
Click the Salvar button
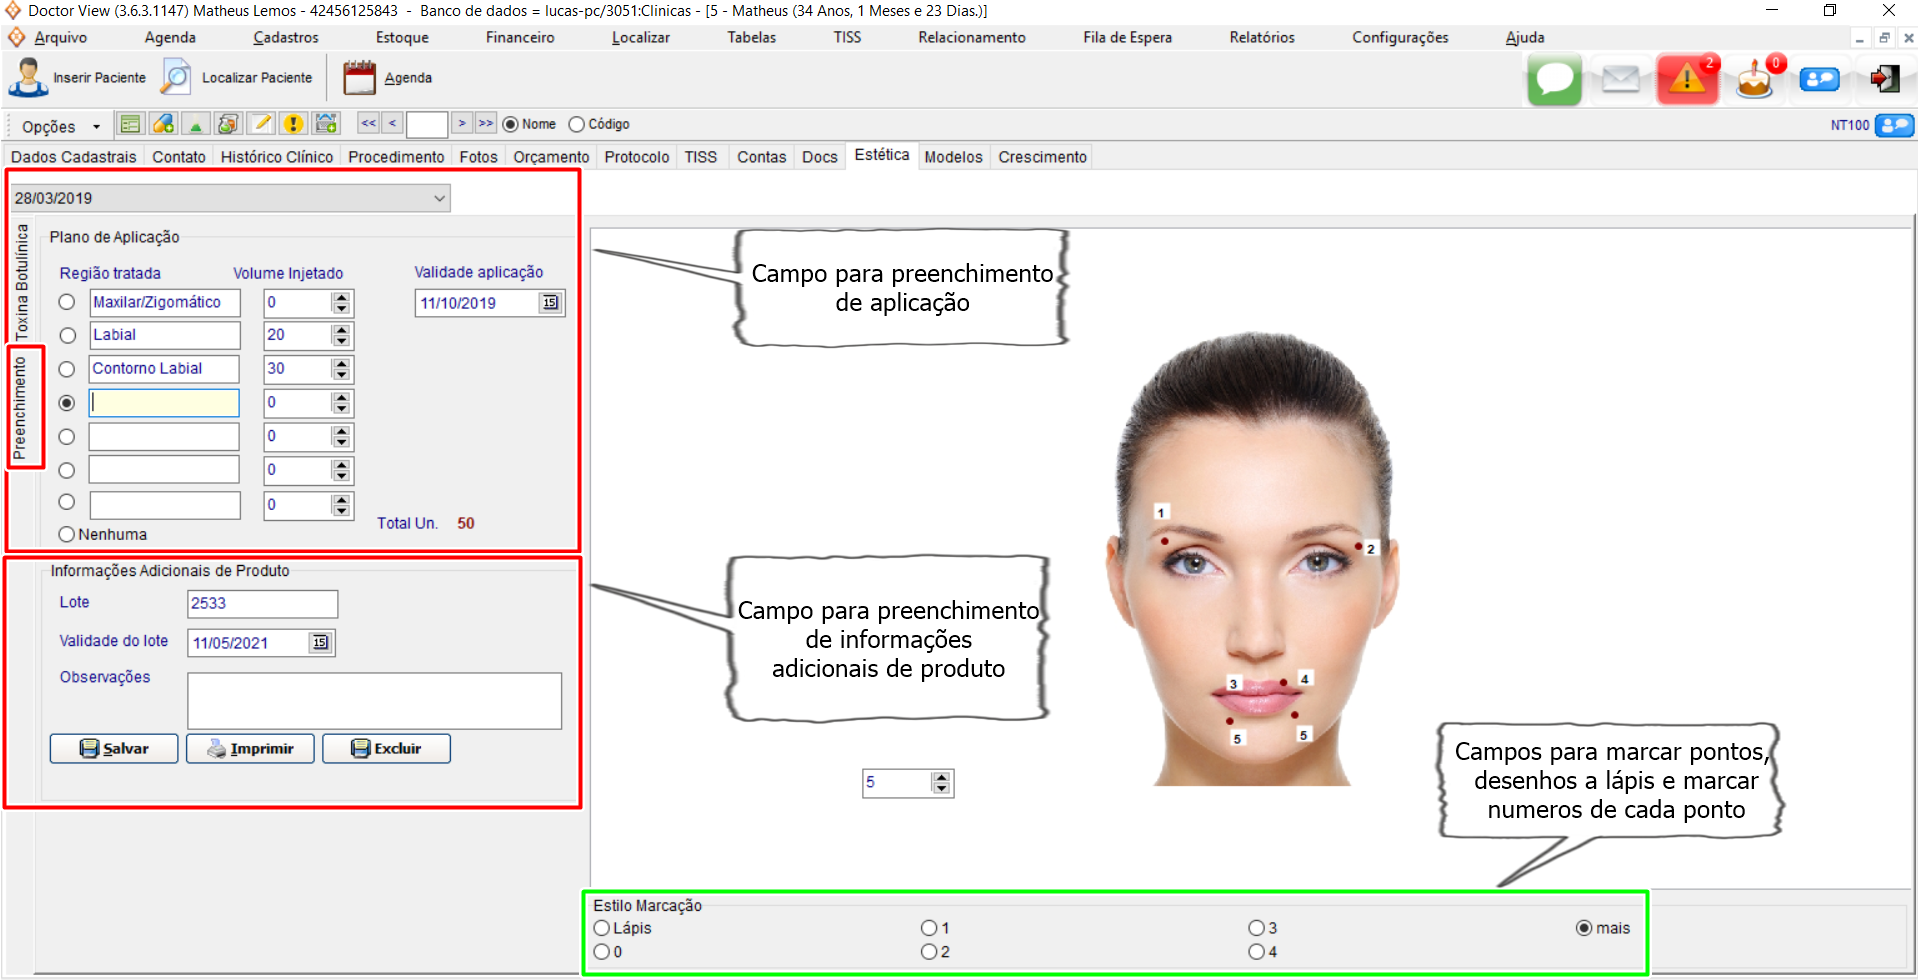(x=114, y=748)
